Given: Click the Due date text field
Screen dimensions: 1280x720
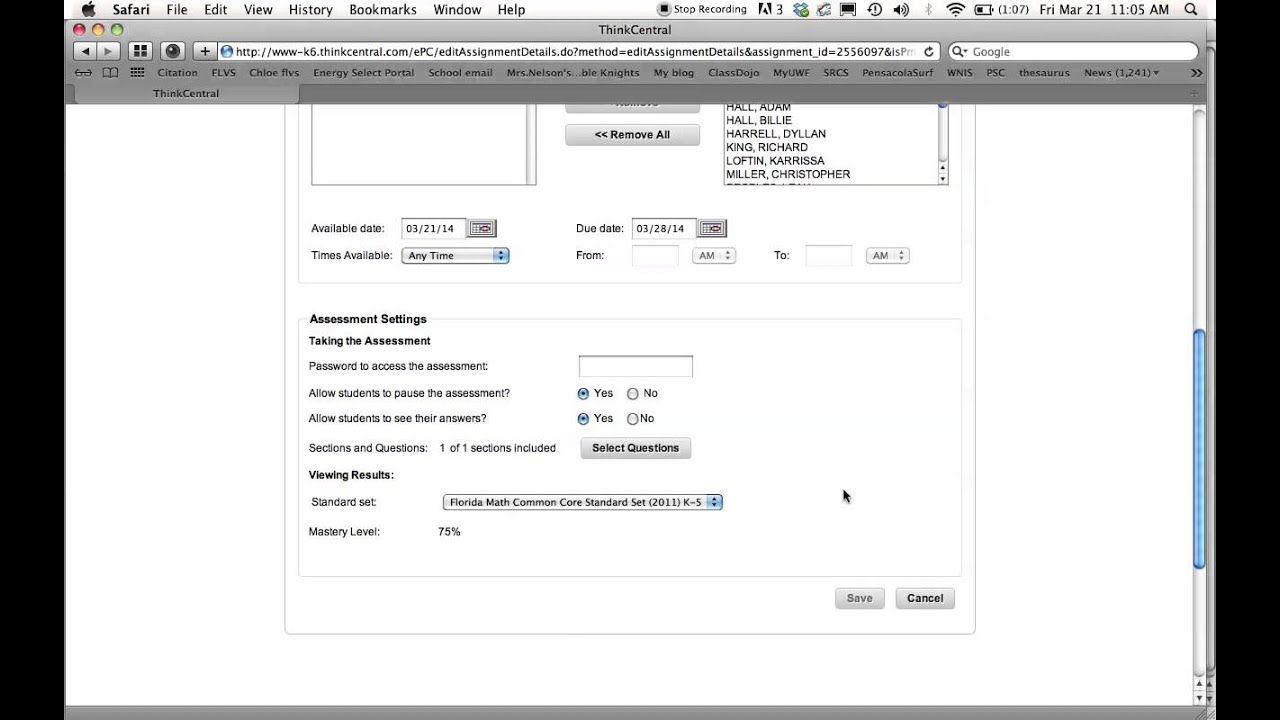Looking at the screenshot, I should pyautogui.click(x=664, y=228).
